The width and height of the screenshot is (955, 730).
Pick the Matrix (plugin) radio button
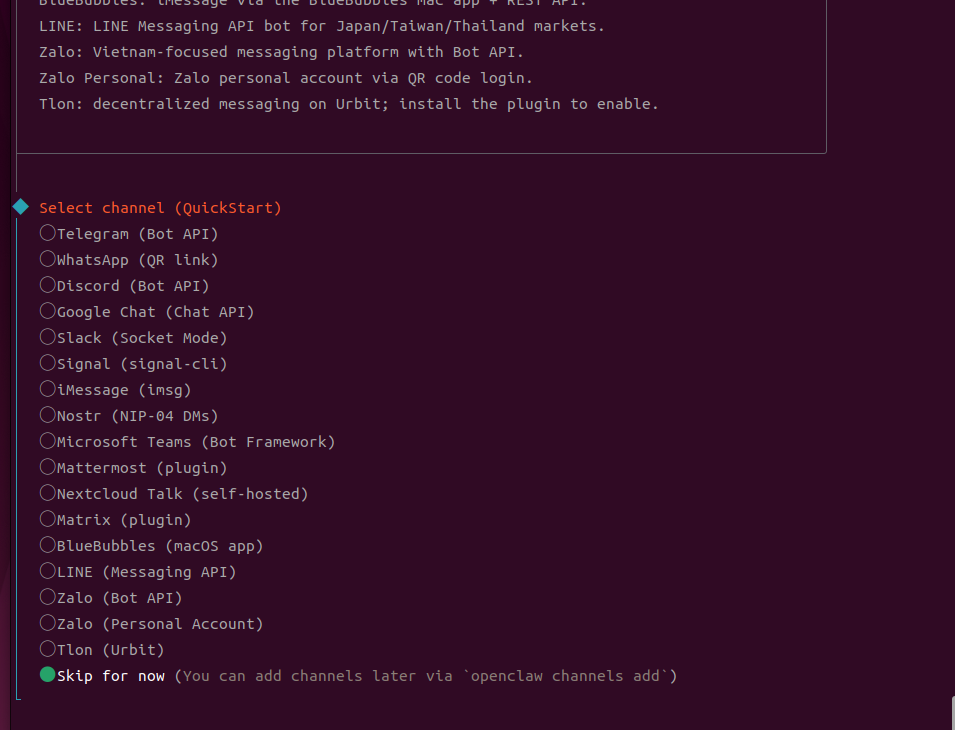point(48,519)
